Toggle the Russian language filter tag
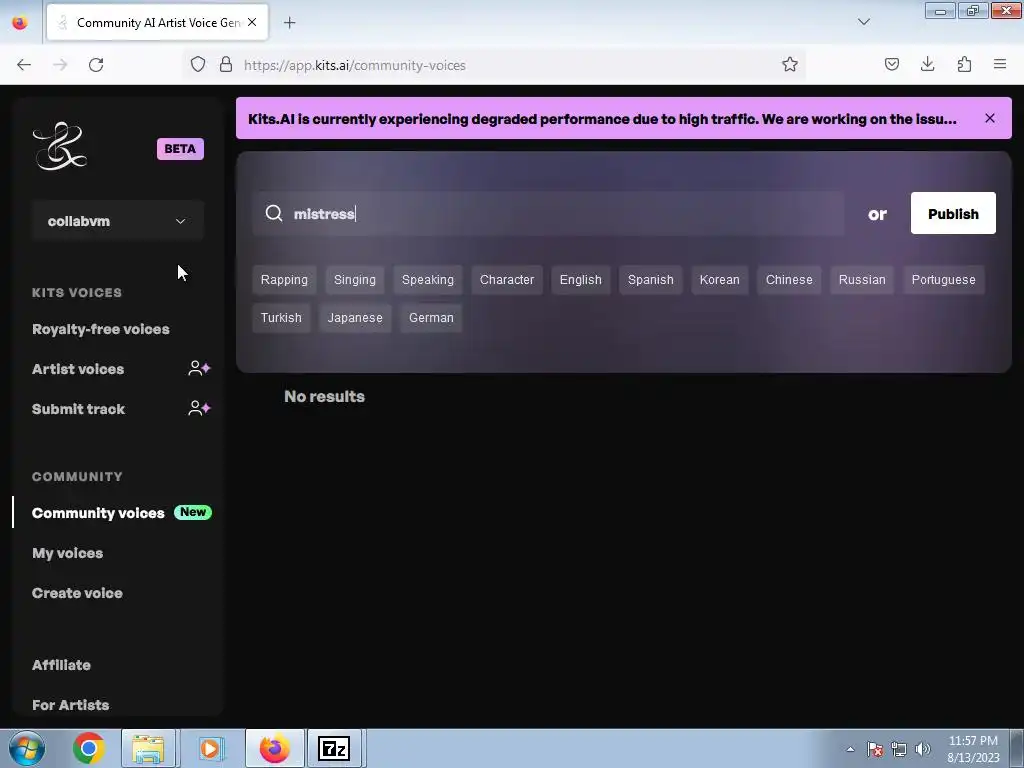The image size is (1024, 768). [862, 280]
